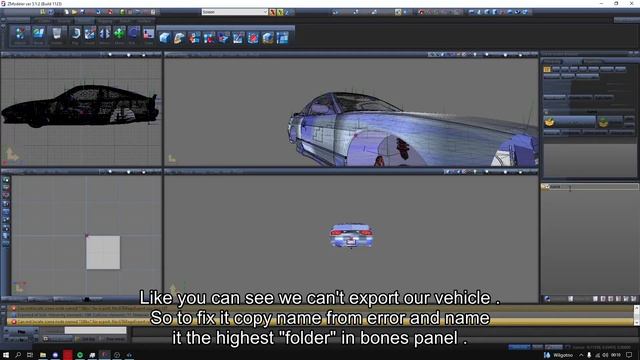This screenshot has height=360, width=640.
Task: Open the Screen coordinate system dropdown
Action: pos(235,12)
